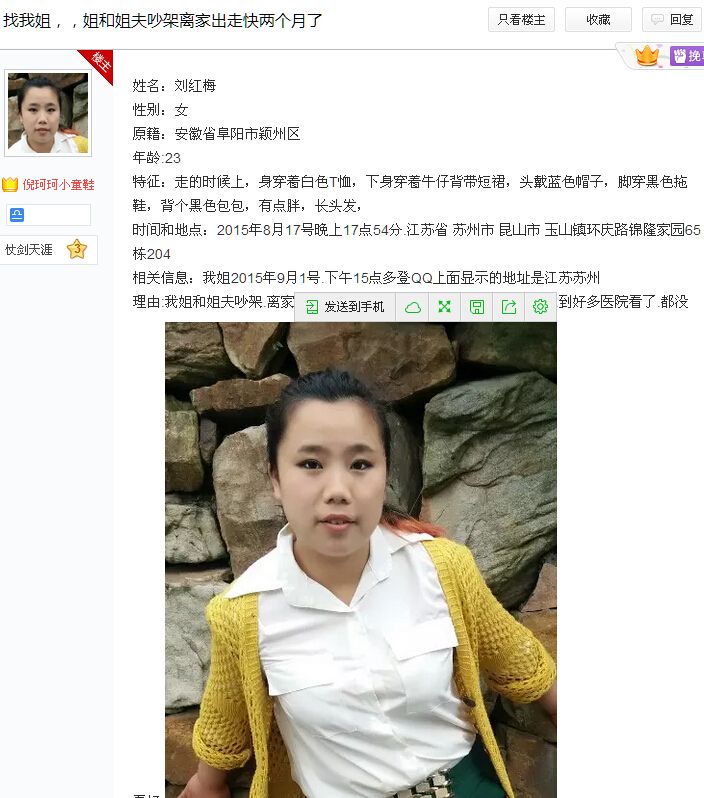Open the gear settings icon on image toolbar
Screen dimensions: 704x798
point(540,306)
